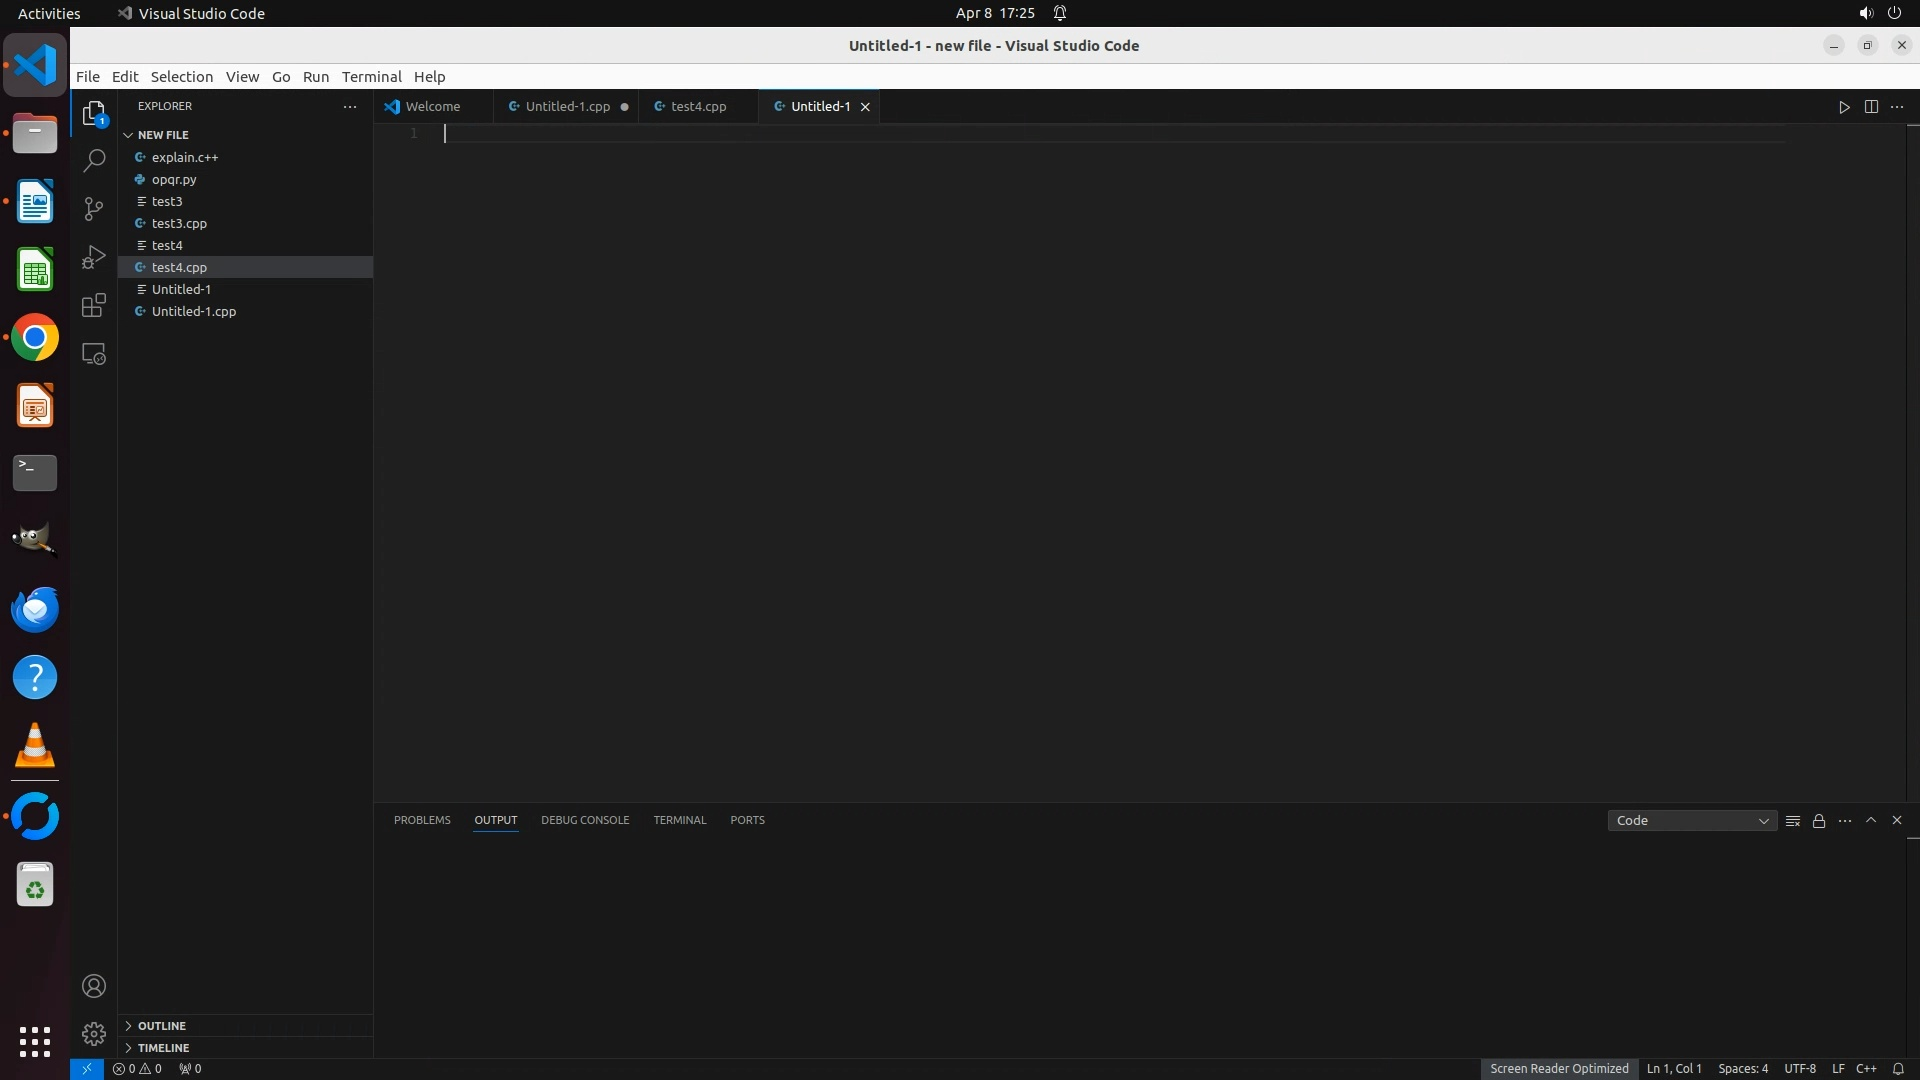Switch to the DEBUG CONSOLE tab
This screenshot has height=1080, width=1920.
click(585, 820)
